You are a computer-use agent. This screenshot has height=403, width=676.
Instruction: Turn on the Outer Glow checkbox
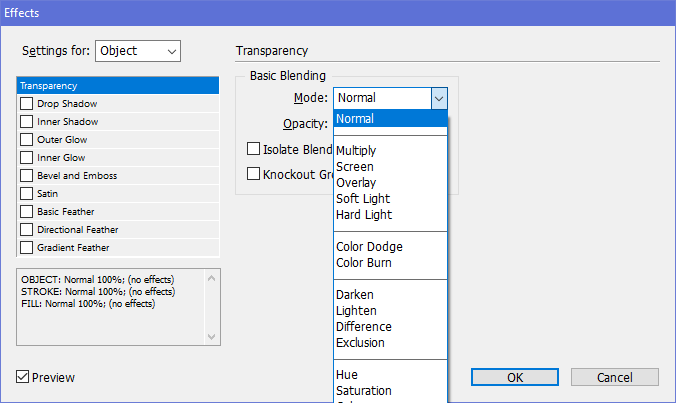click(x=27, y=140)
